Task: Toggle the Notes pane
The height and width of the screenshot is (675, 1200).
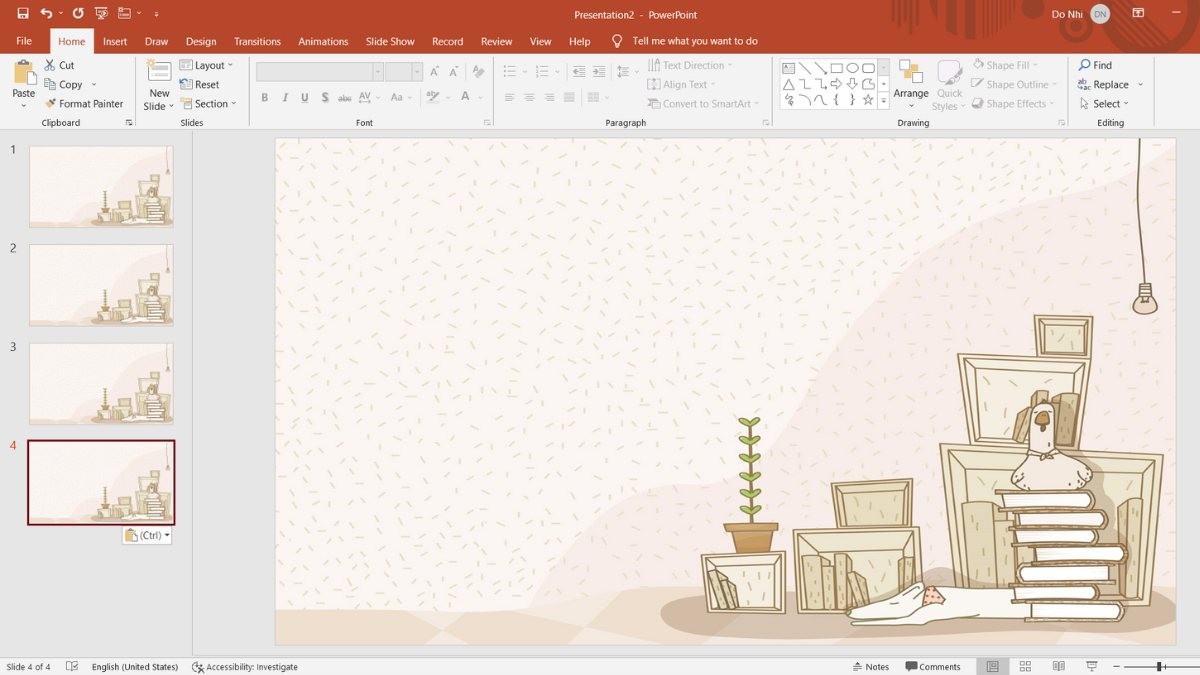Action: click(x=871, y=667)
